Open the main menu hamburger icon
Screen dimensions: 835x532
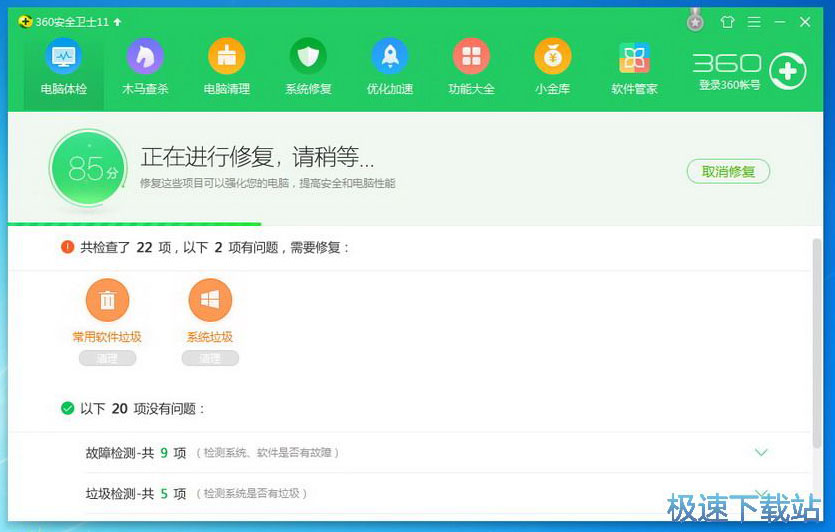754,22
